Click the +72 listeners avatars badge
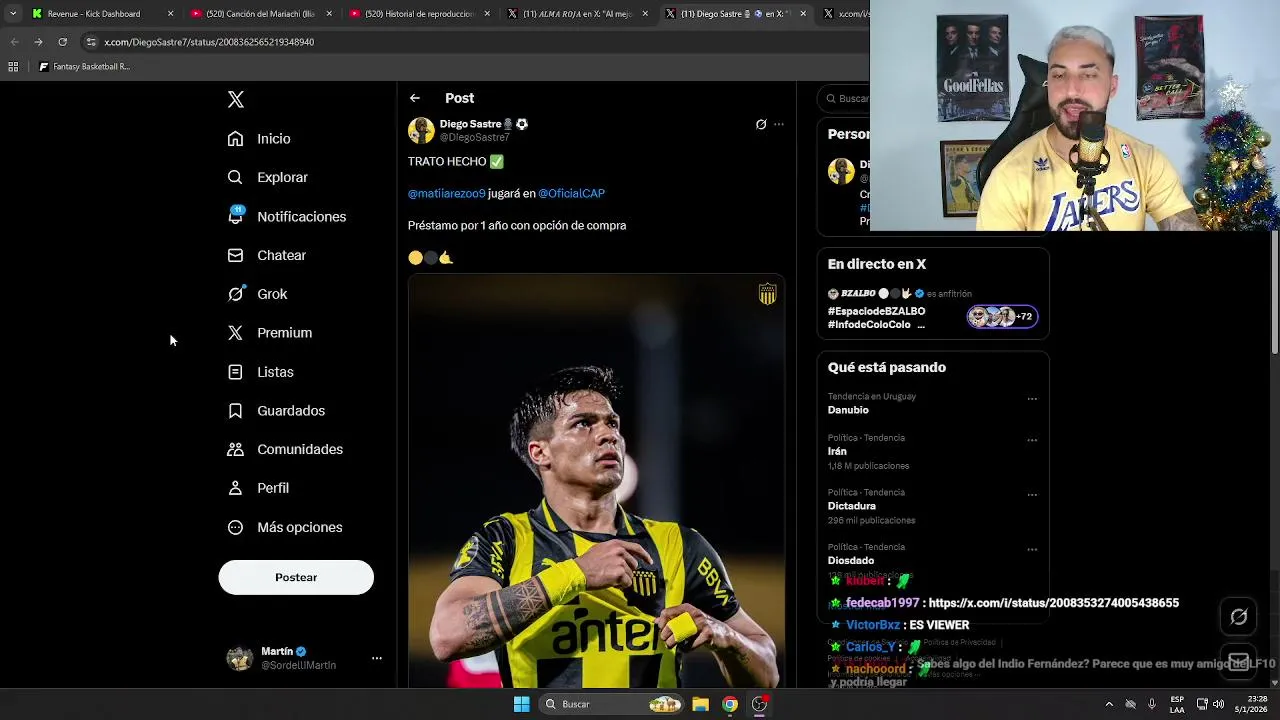The height and width of the screenshot is (720, 1280). click(1002, 317)
